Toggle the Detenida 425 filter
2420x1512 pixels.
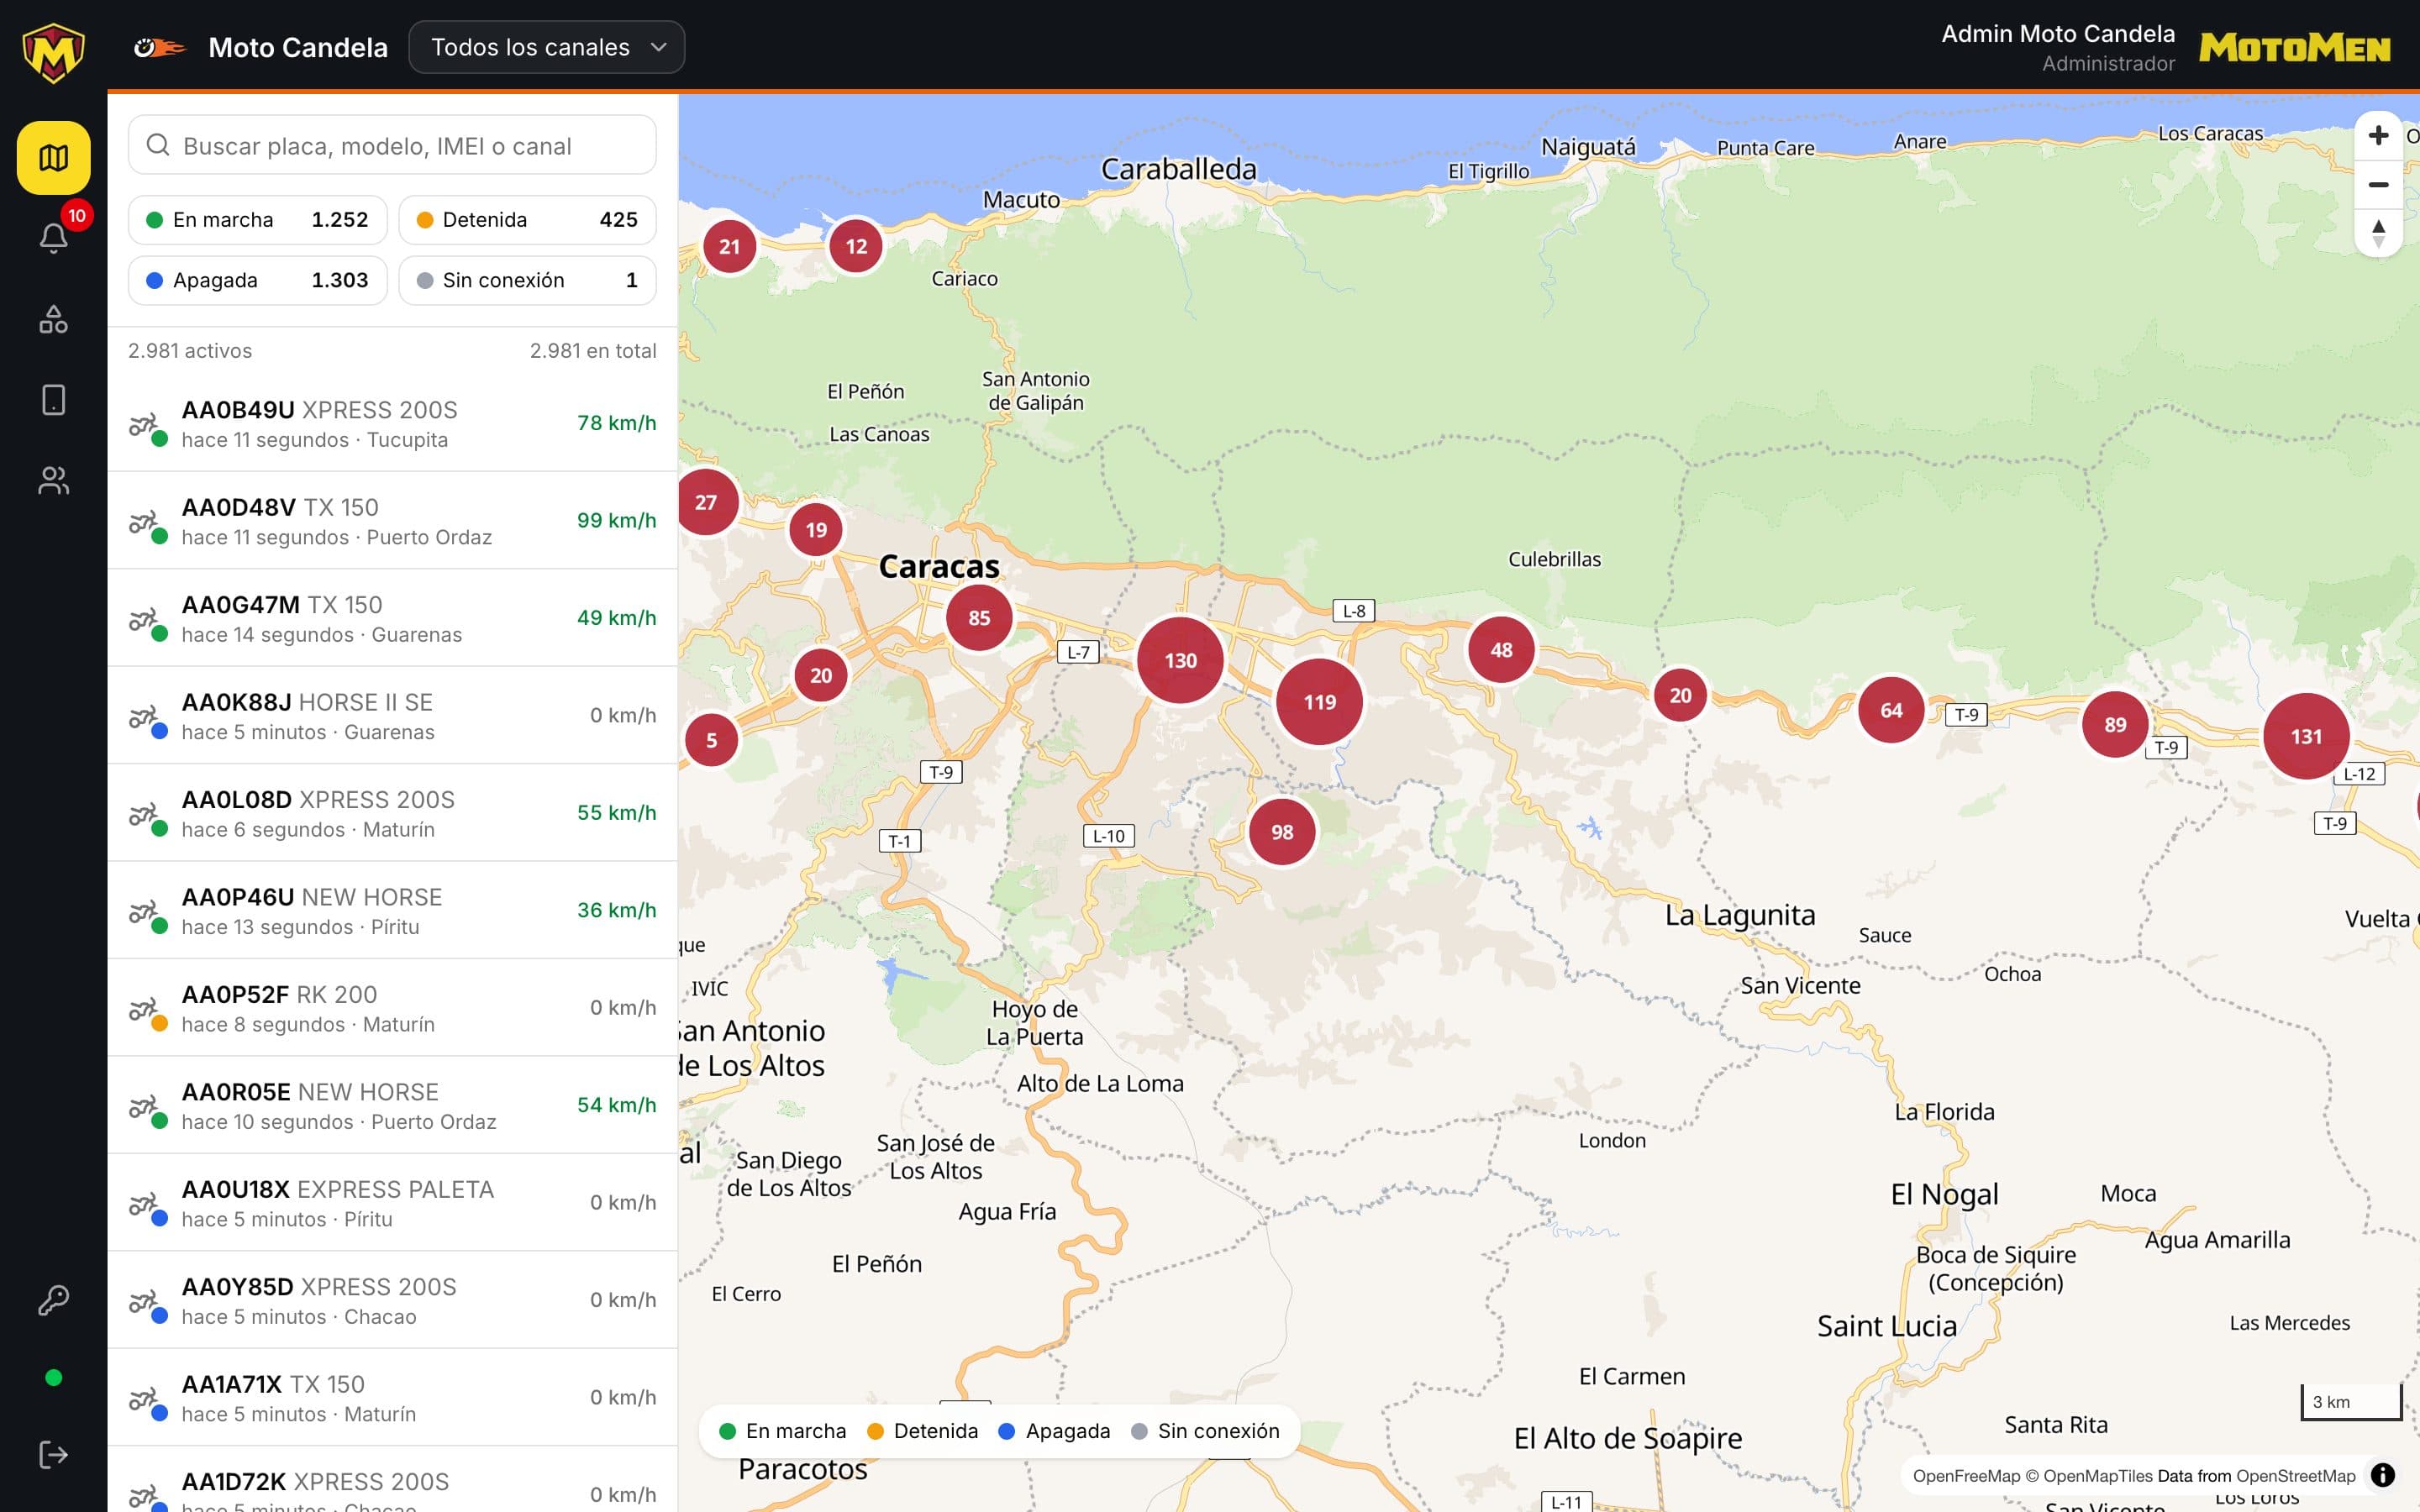pyautogui.click(x=527, y=220)
